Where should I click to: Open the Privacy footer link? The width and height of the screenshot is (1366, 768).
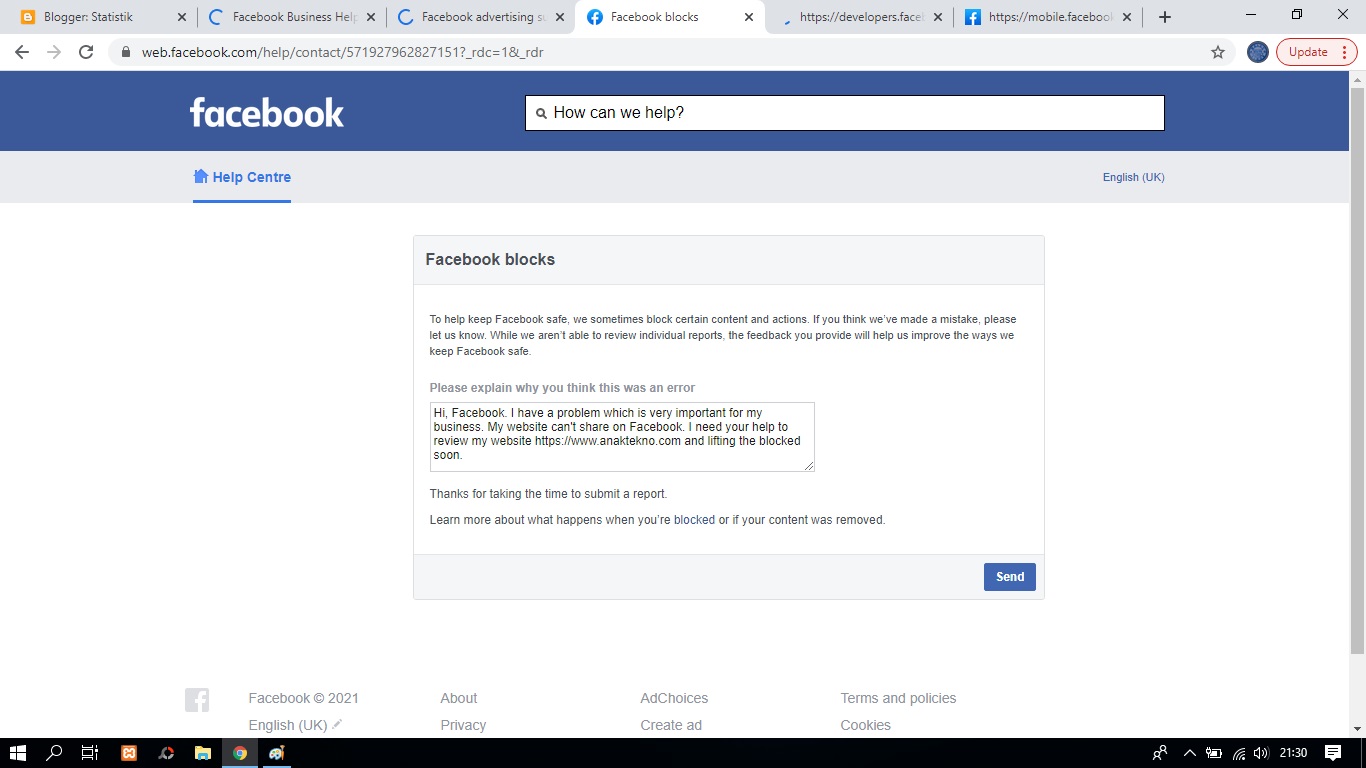coord(463,725)
